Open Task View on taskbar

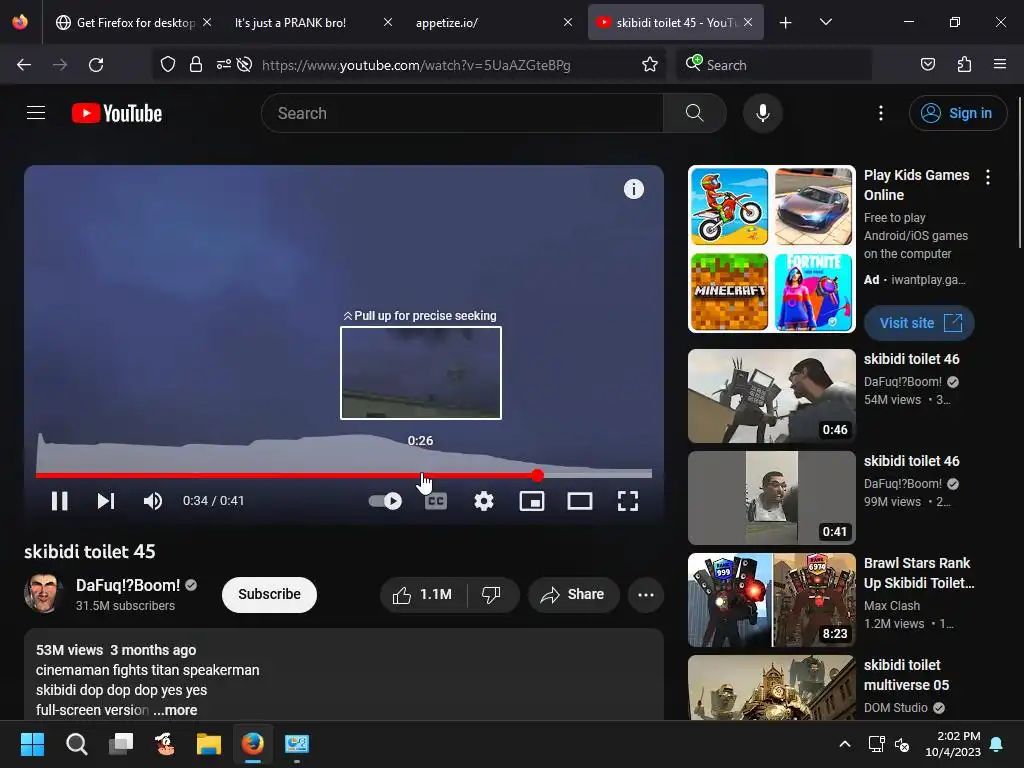[x=121, y=744]
